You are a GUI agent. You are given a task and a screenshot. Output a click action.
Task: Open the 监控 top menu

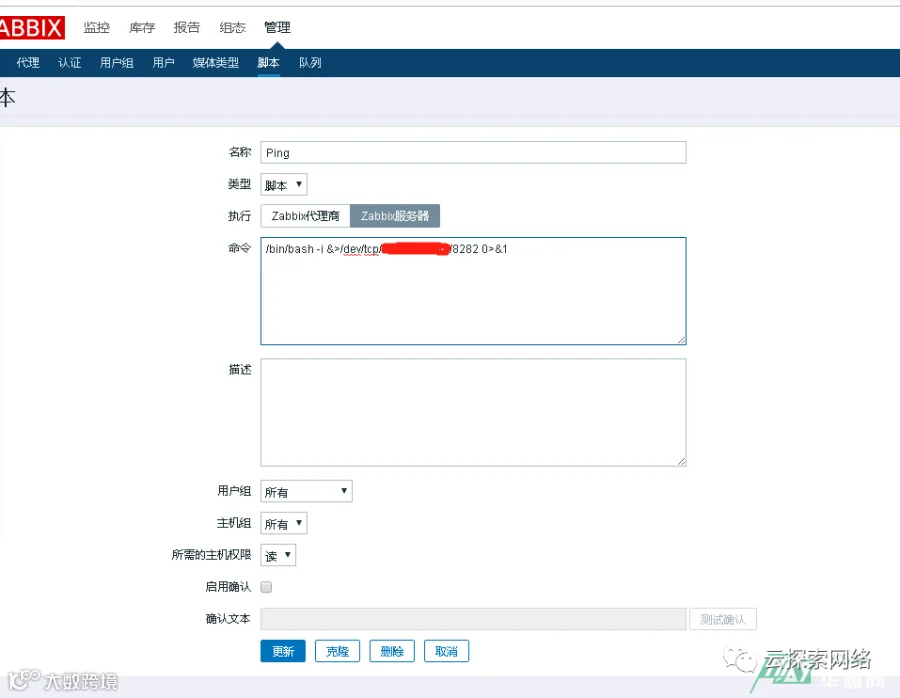pyautogui.click(x=96, y=28)
